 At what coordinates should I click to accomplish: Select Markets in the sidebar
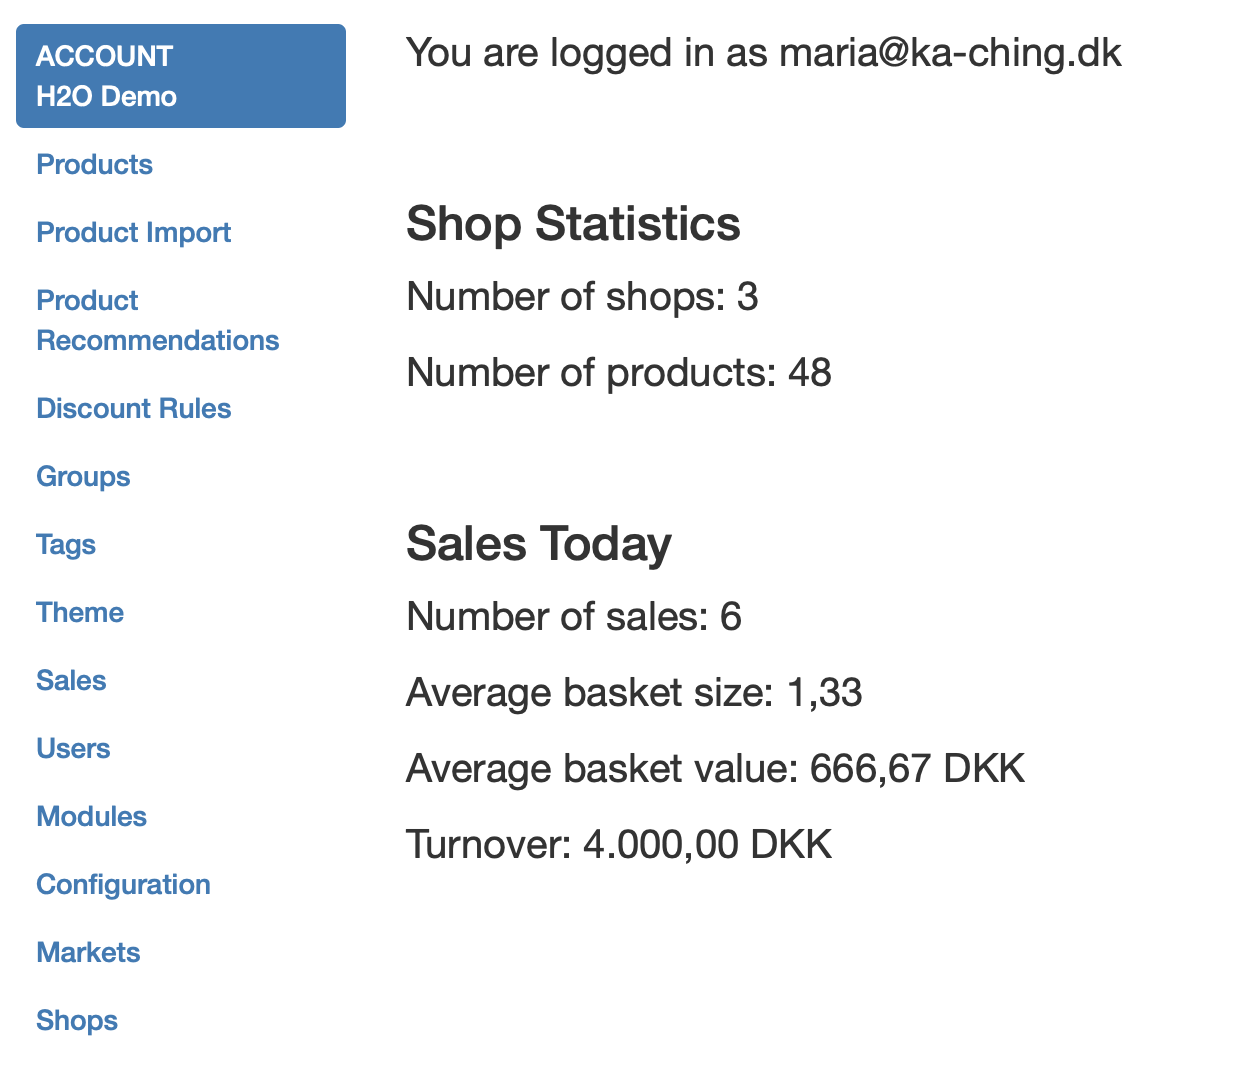pos(88,952)
